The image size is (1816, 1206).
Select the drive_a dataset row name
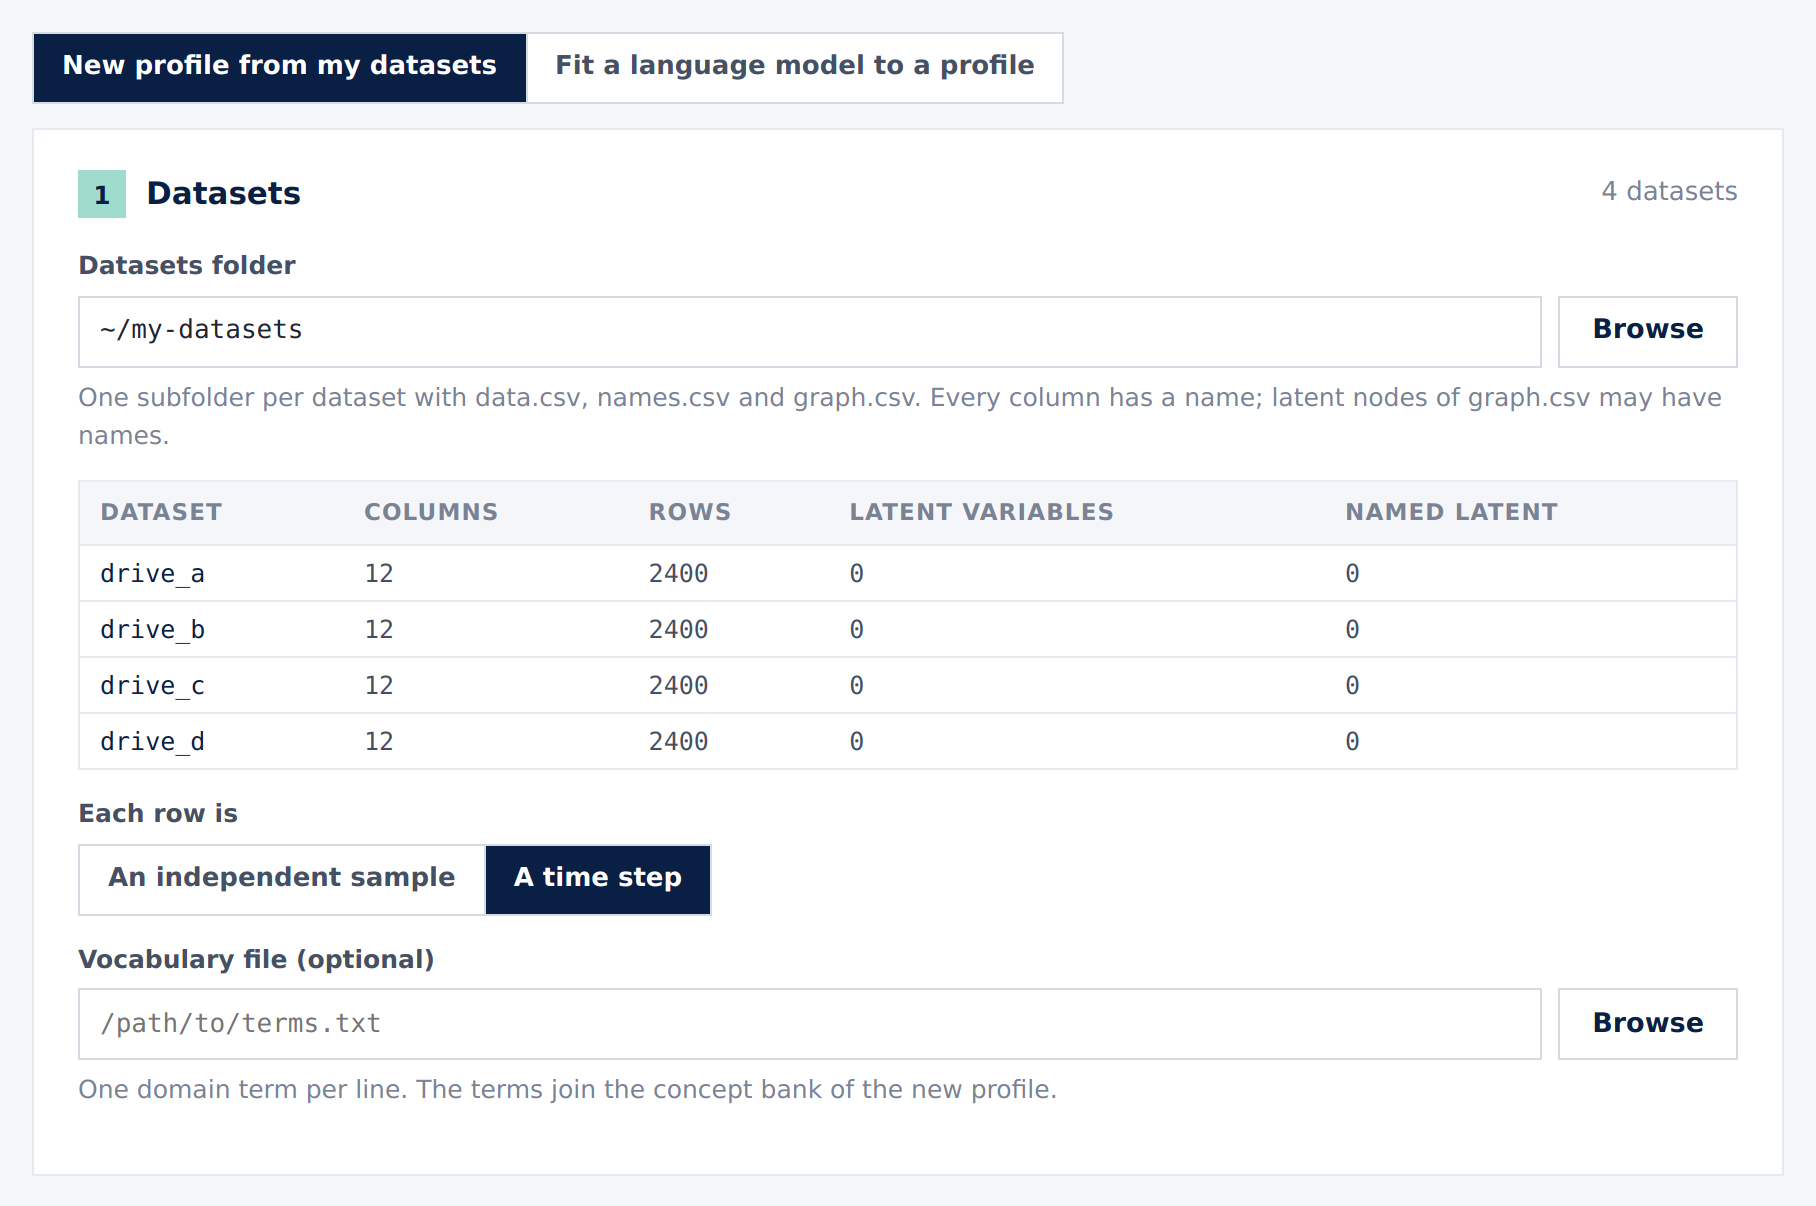tap(153, 574)
